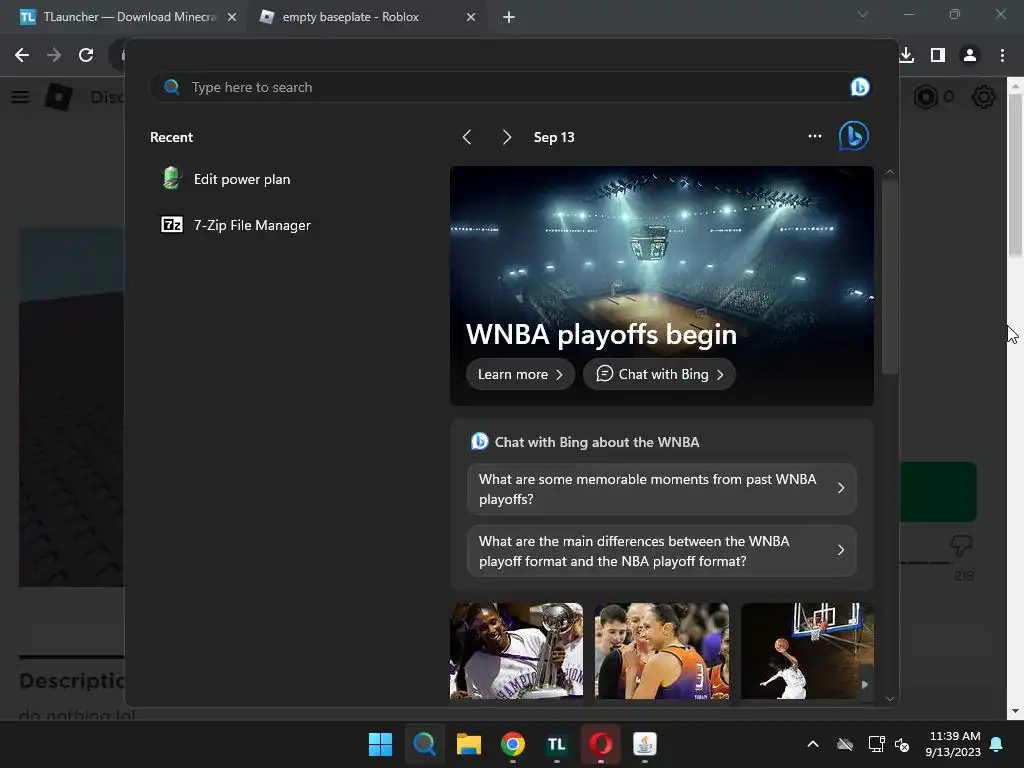
Task: Click the Roblox logo in page header
Action: pyautogui.click(x=59, y=97)
